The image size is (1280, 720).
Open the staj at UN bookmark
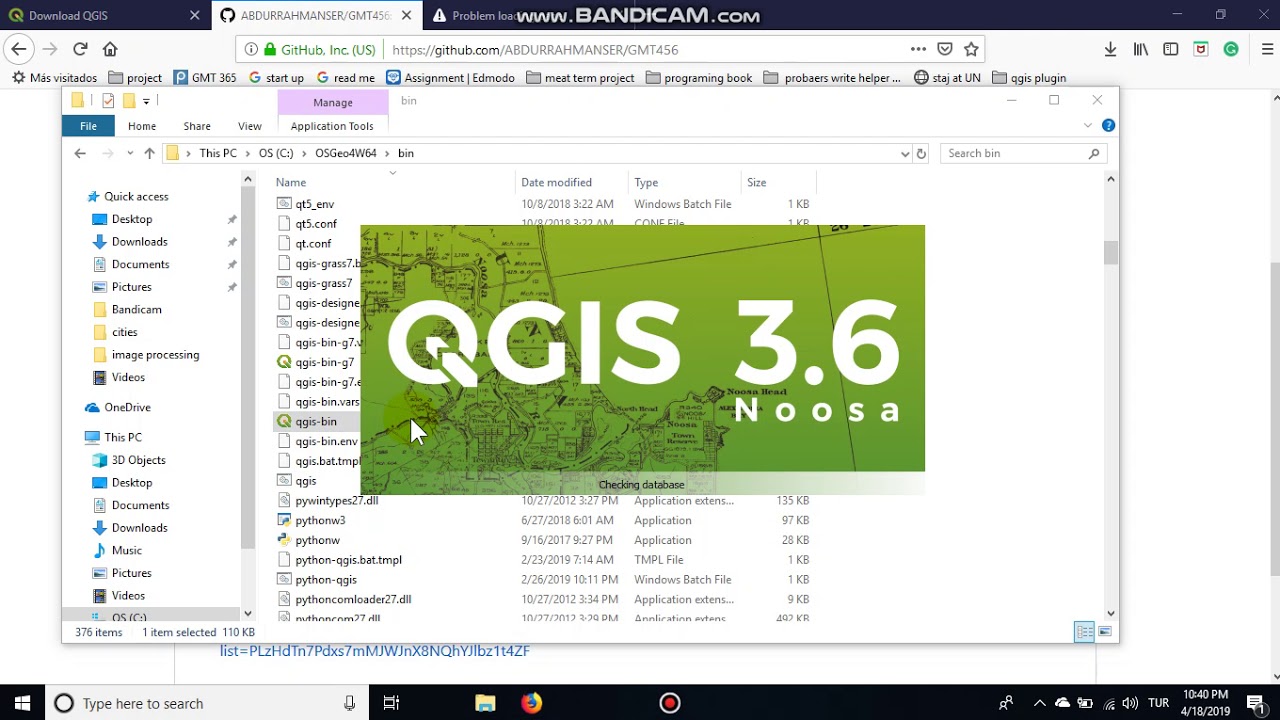click(x=947, y=77)
